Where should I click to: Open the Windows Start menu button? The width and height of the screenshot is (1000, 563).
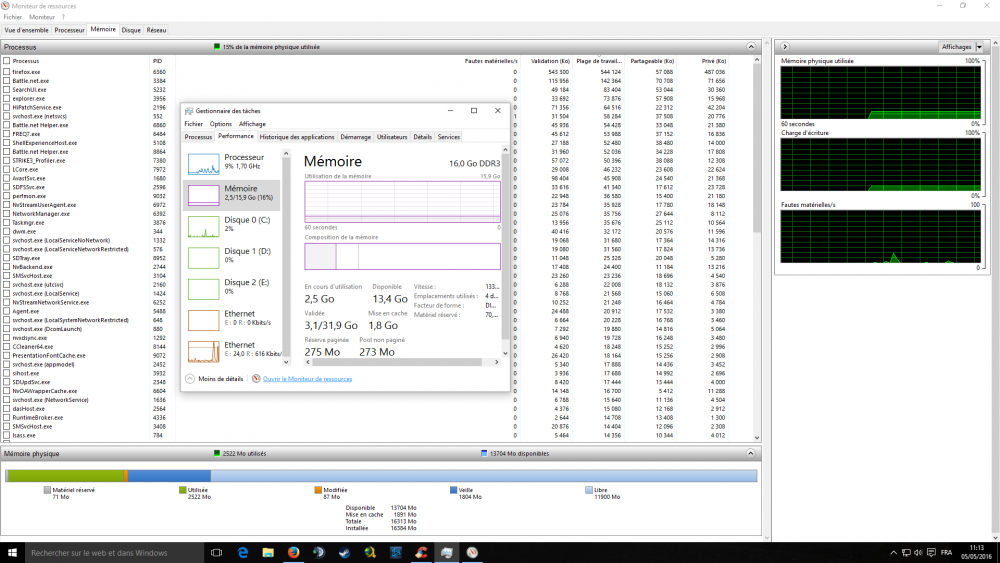(x=12, y=552)
